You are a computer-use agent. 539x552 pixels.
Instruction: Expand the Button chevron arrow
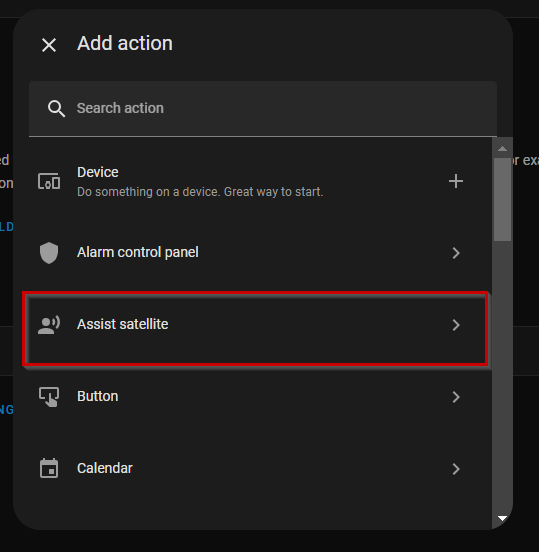456,397
